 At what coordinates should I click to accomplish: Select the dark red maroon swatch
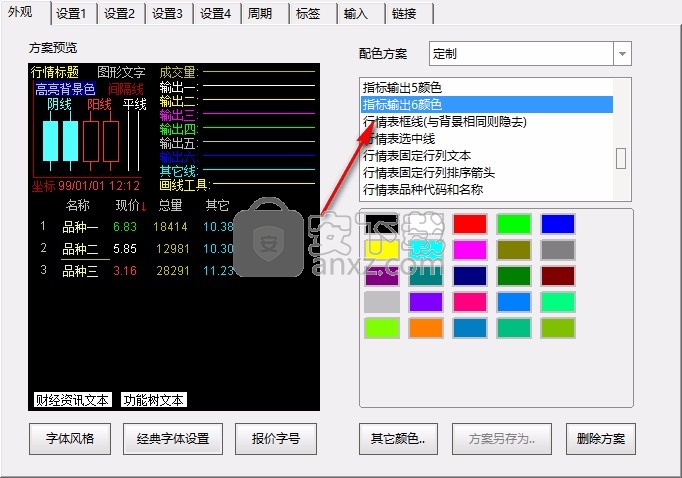pyautogui.click(x=558, y=276)
